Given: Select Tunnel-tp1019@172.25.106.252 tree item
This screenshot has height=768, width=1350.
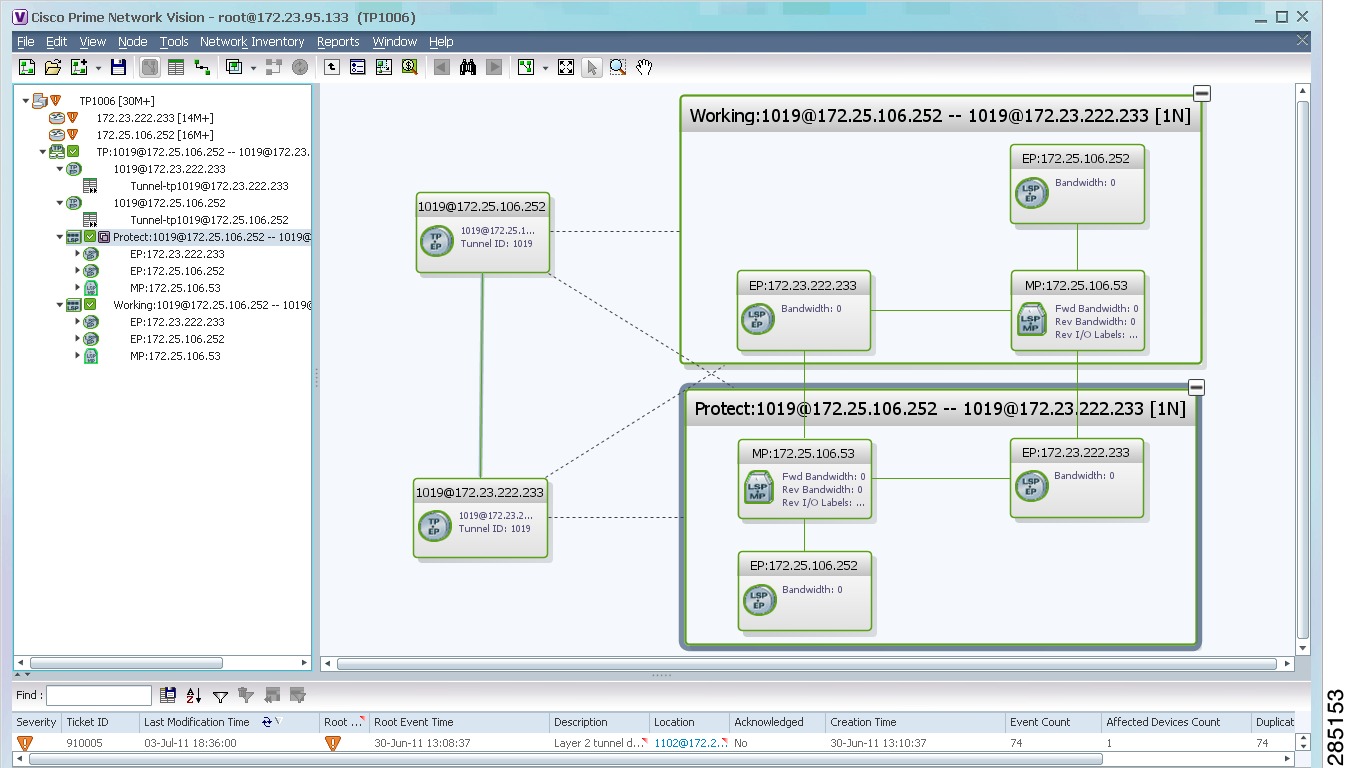Looking at the screenshot, I should [209, 220].
